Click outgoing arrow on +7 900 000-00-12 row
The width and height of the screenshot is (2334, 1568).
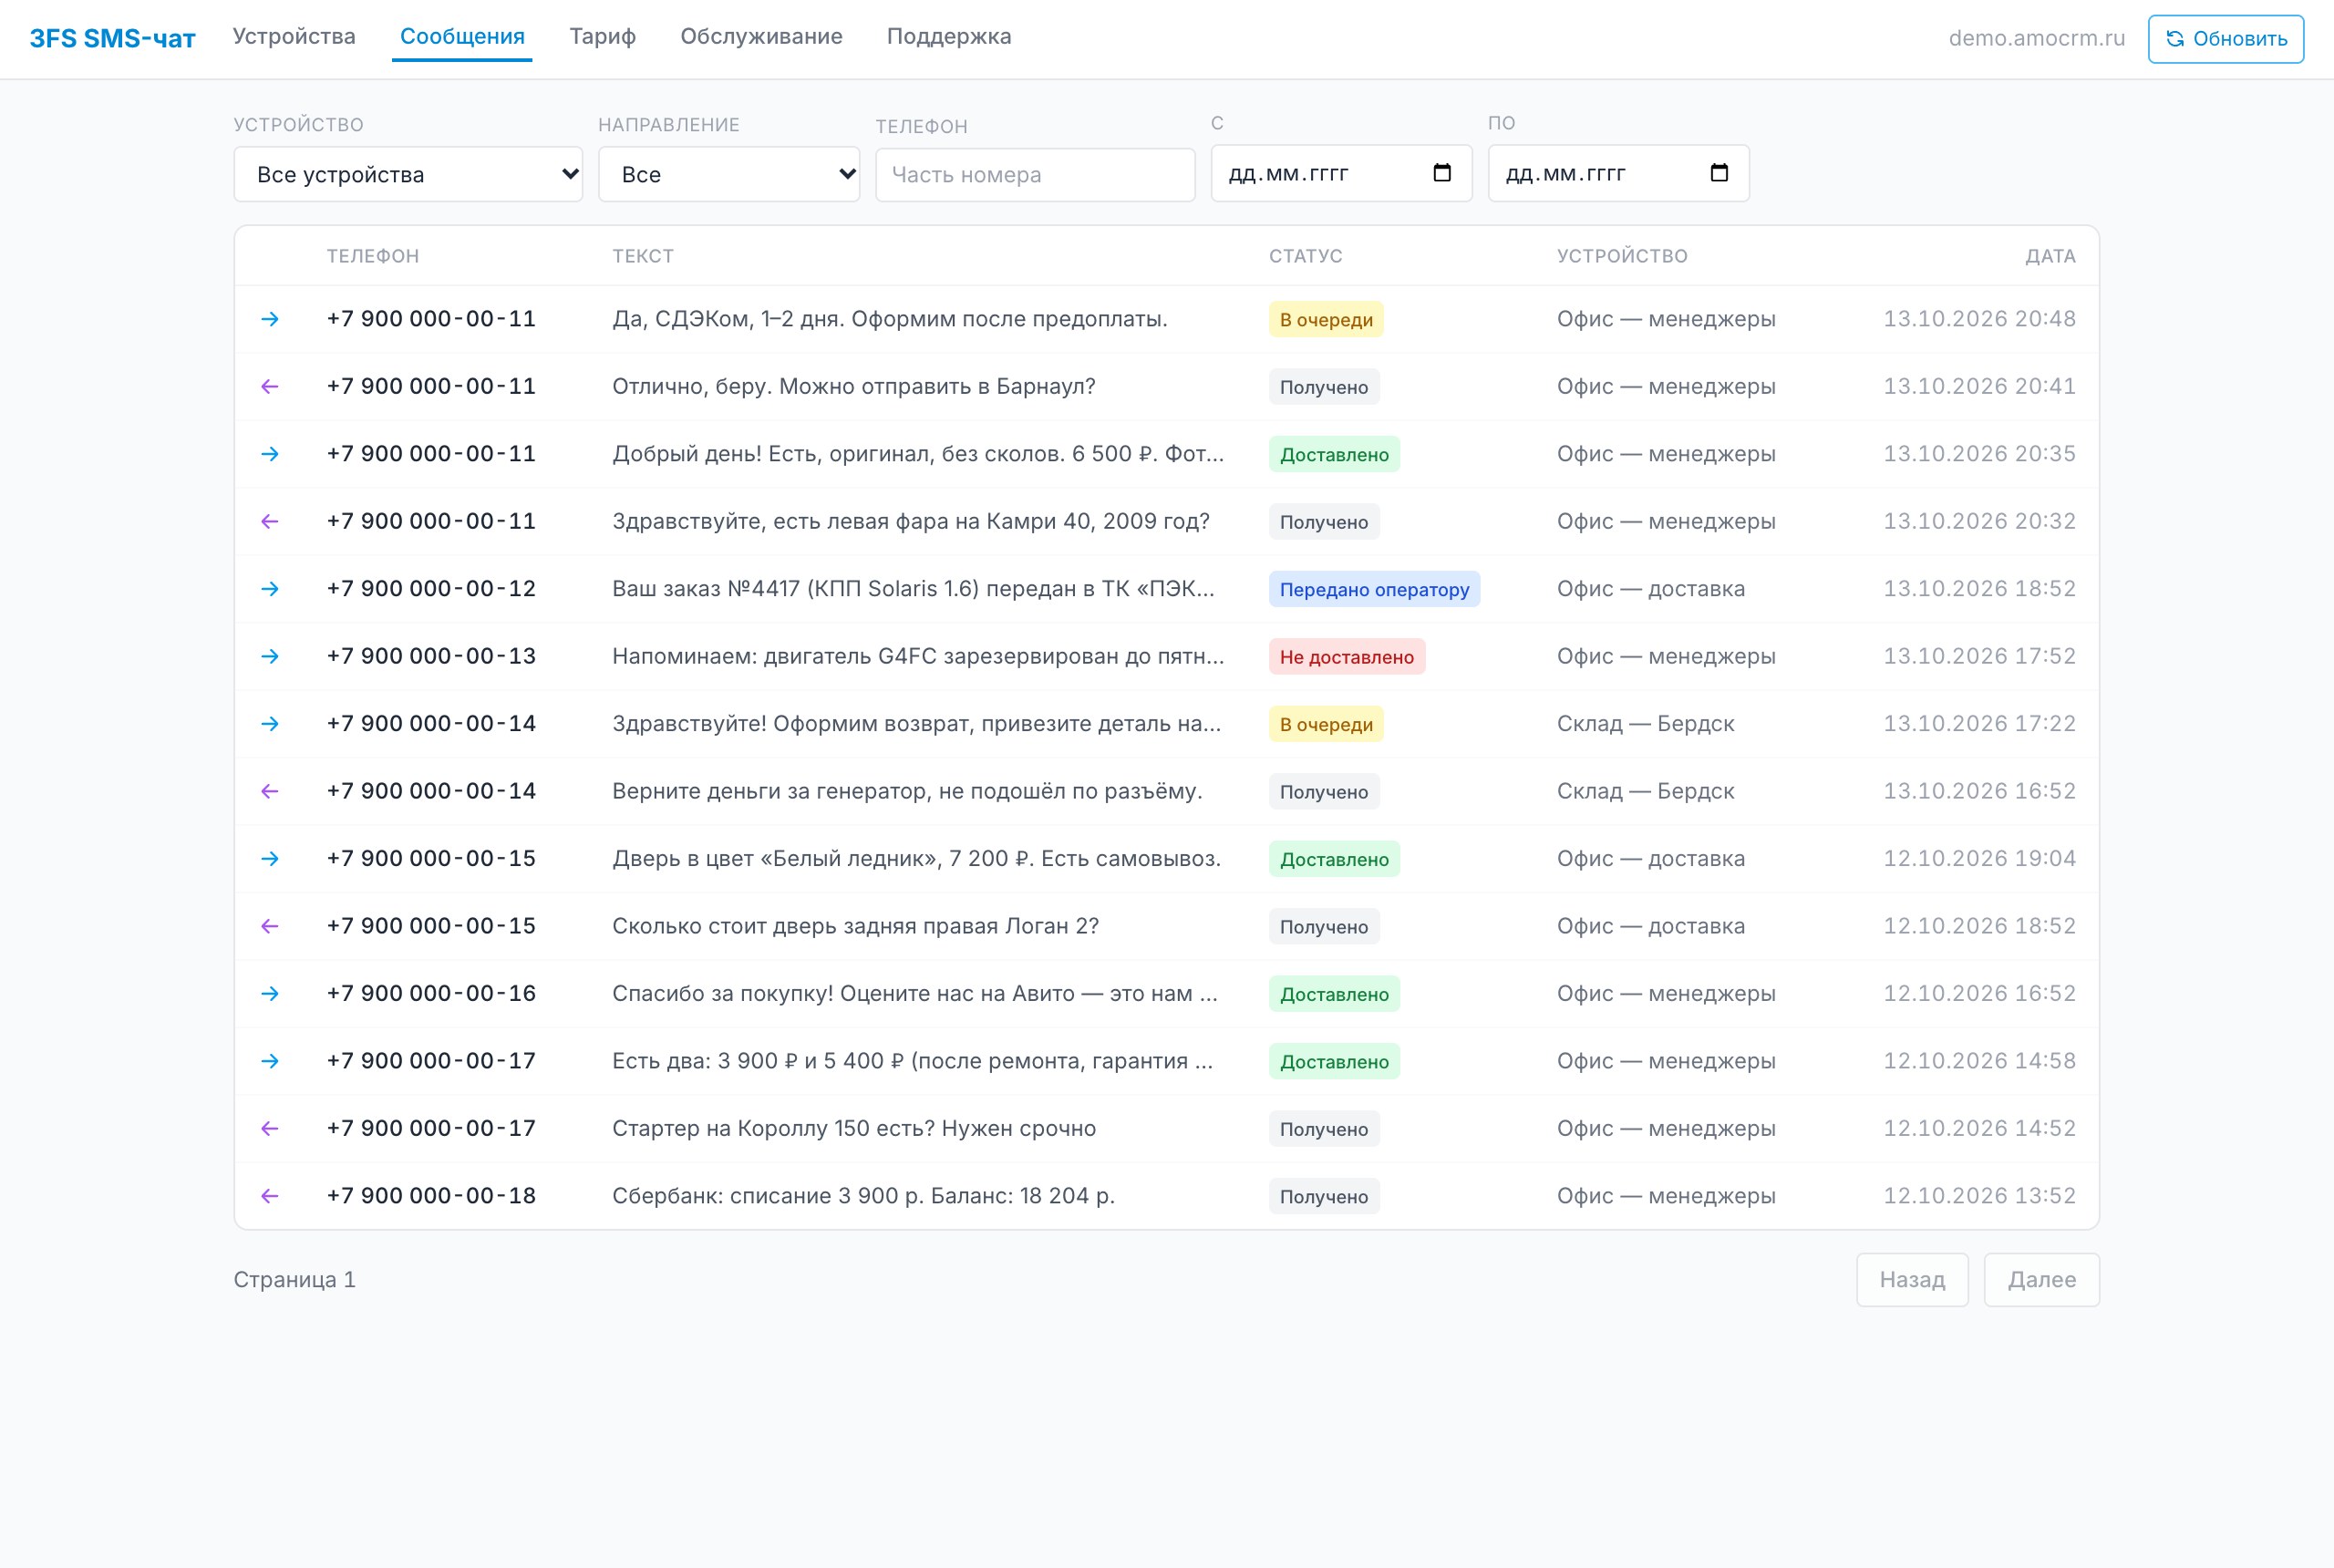(x=270, y=589)
